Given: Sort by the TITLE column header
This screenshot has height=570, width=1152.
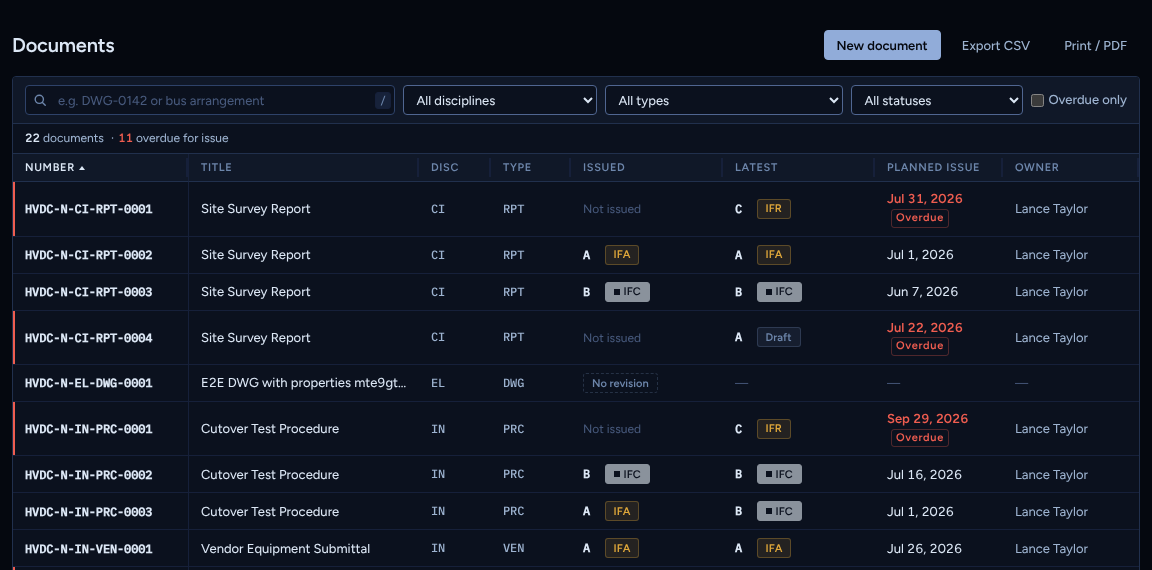Looking at the screenshot, I should coord(216,167).
